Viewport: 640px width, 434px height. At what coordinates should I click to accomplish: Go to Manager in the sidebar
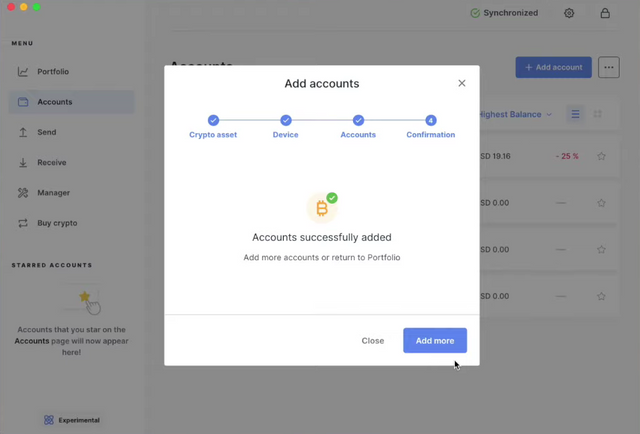point(53,192)
